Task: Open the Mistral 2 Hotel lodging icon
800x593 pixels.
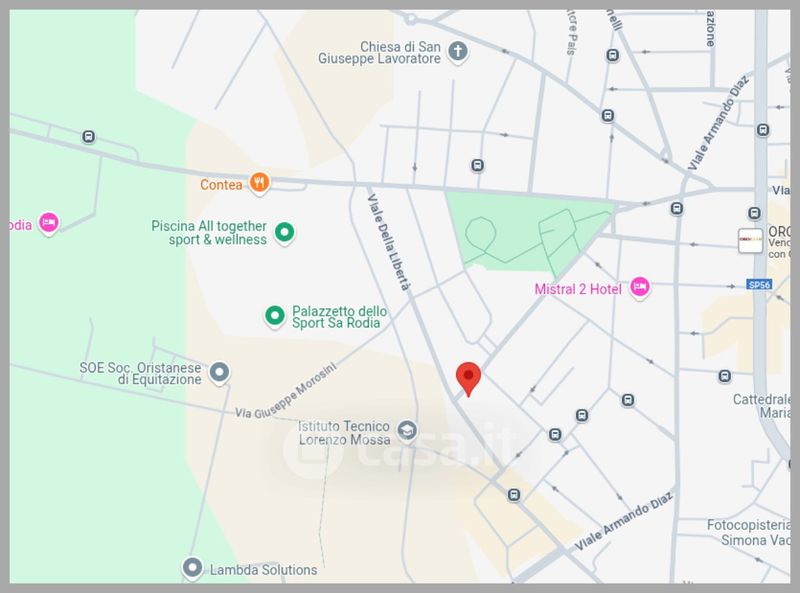Action: [x=639, y=287]
